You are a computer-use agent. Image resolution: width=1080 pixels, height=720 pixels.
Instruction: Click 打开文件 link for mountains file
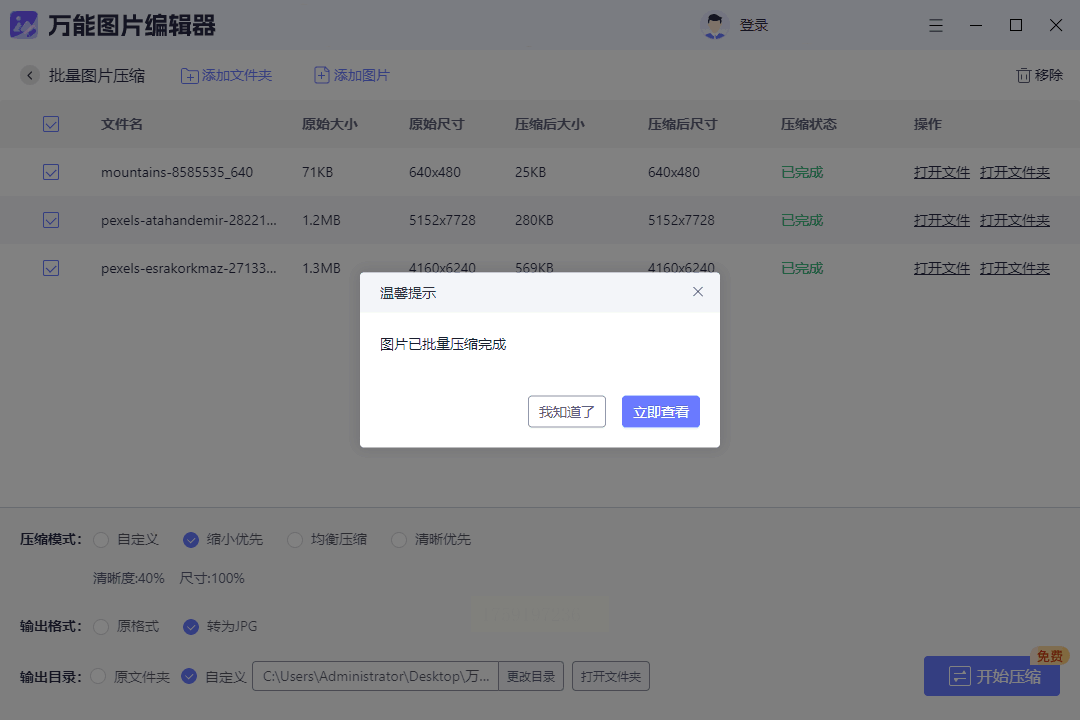coord(941,172)
